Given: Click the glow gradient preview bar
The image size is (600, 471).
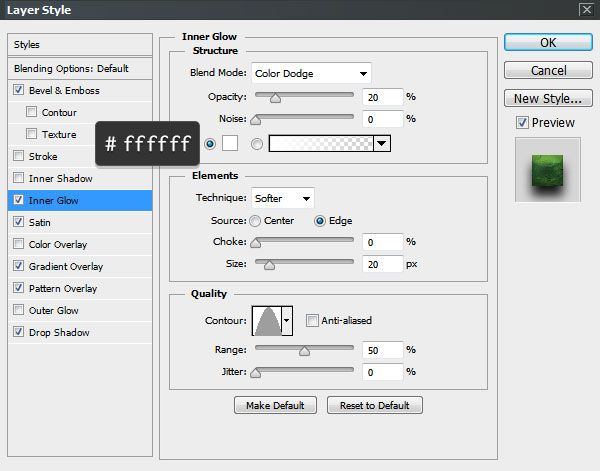Looking at the screenshot, I should 321,143.
